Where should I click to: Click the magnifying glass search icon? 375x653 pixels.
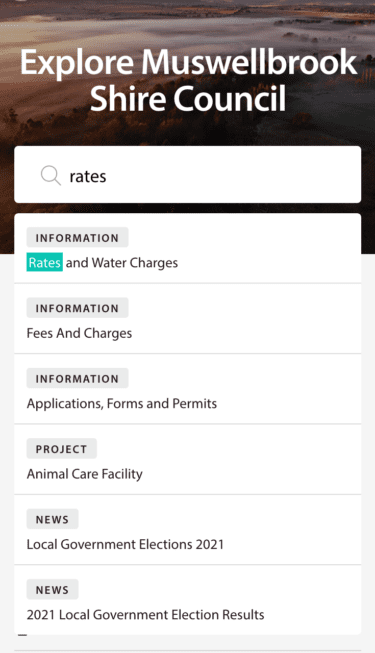[x=51, y=175]
